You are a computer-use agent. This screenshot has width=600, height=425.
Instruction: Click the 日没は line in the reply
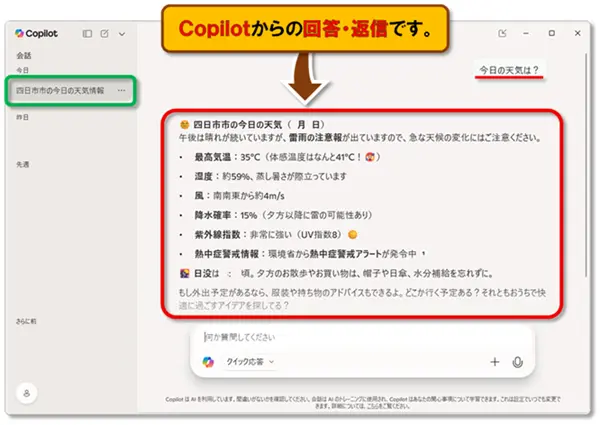tap(336, 274)
